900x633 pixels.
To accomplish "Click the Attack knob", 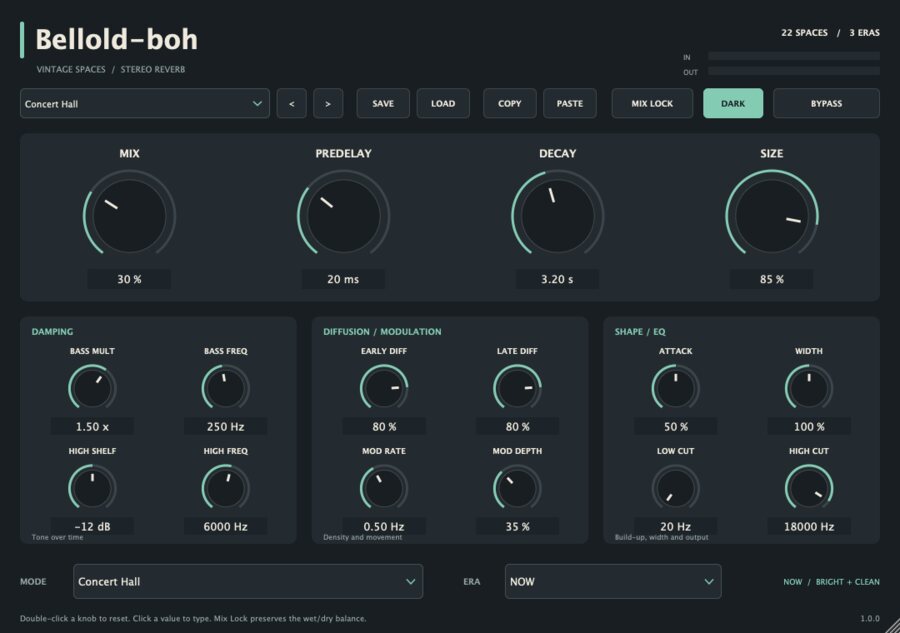I will click(x=676, y=388).
